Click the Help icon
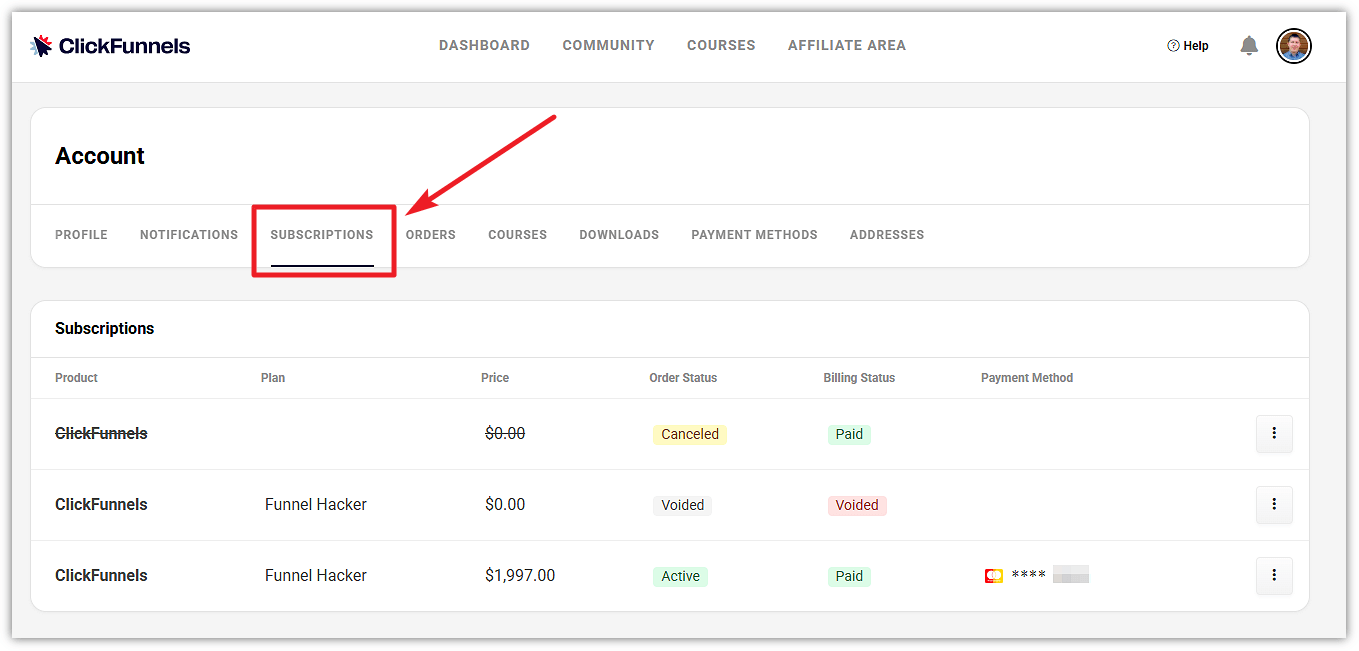Screen dimensions: 1359x651 (x=1187, y=45)
